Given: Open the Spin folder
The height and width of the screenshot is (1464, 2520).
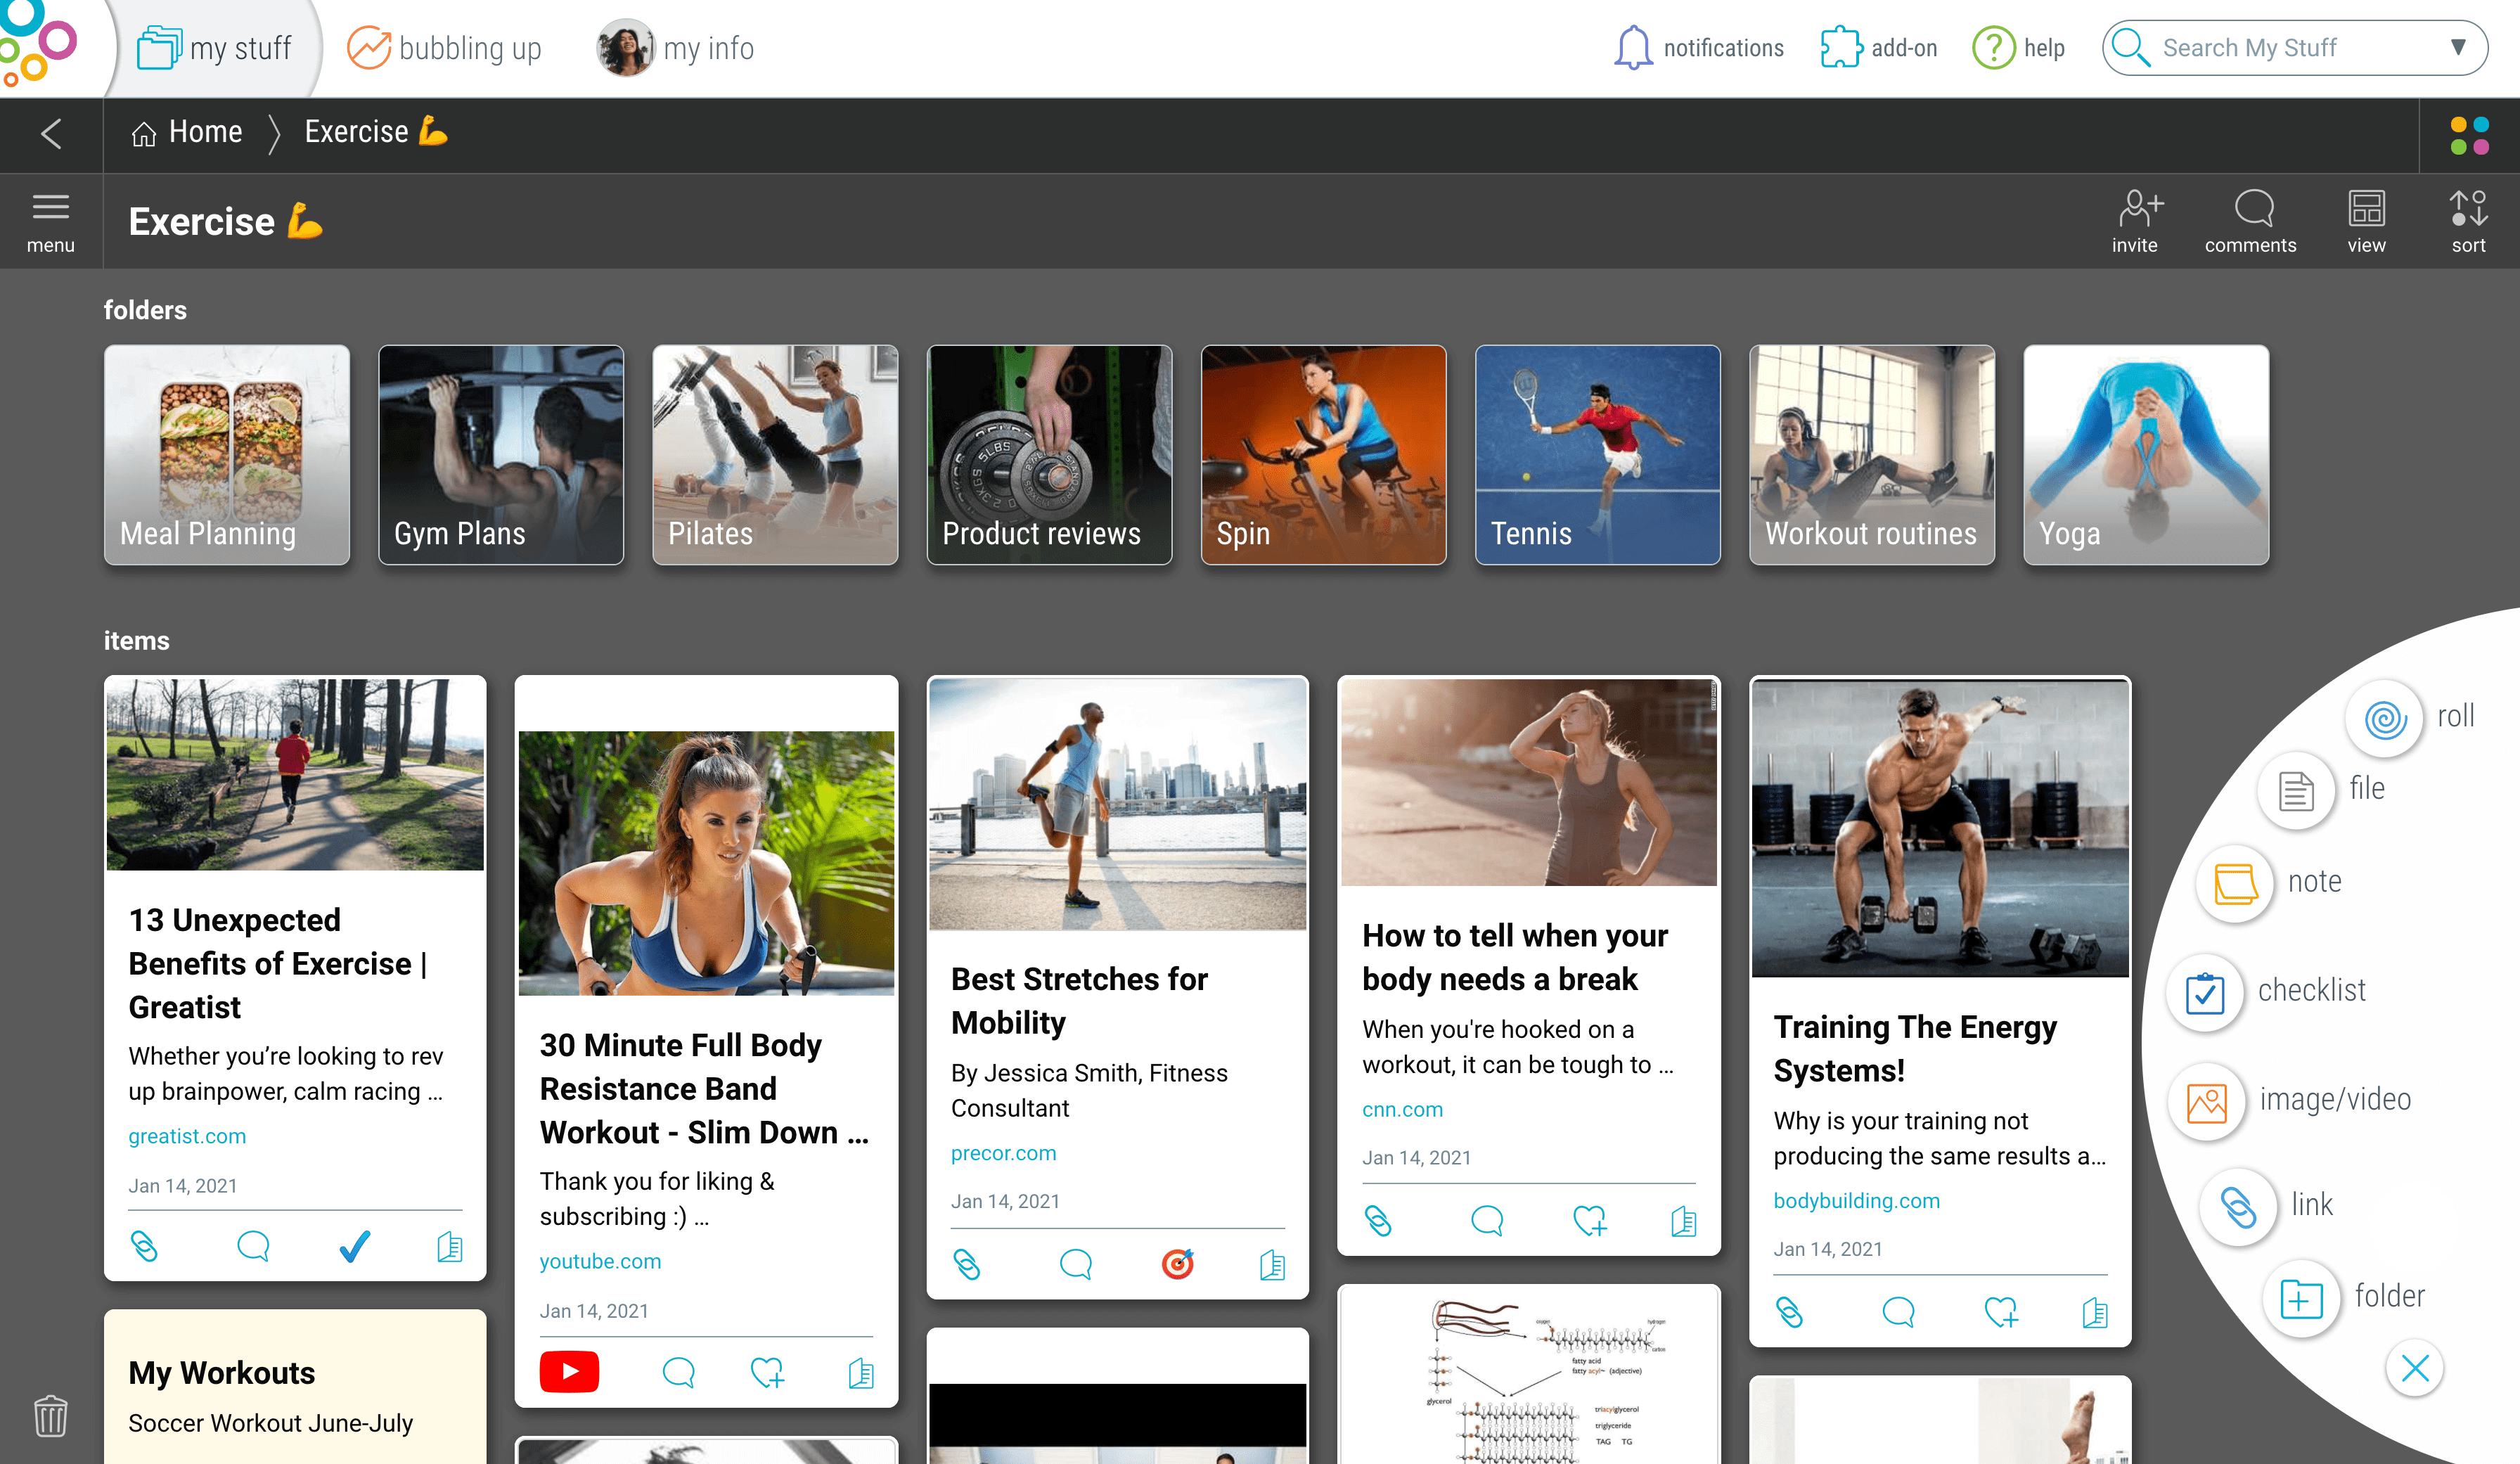Looking at the screenshot, I should 1323,455.
